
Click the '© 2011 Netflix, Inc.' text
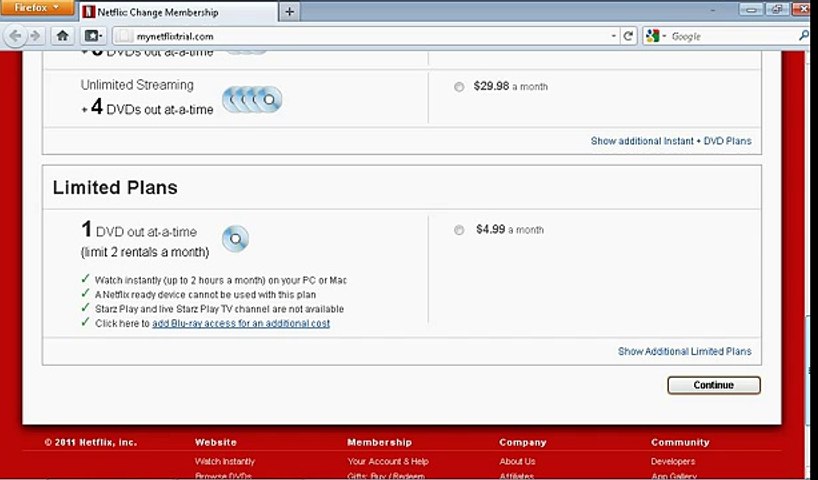click(x=91, y=442)
